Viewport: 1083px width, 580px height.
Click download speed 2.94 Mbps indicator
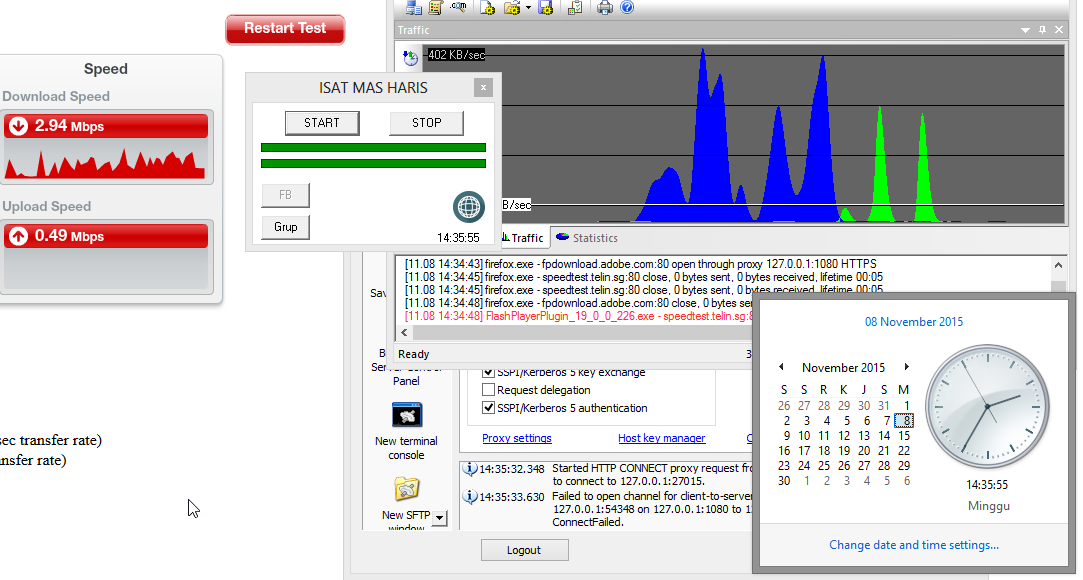coord(106,126)
